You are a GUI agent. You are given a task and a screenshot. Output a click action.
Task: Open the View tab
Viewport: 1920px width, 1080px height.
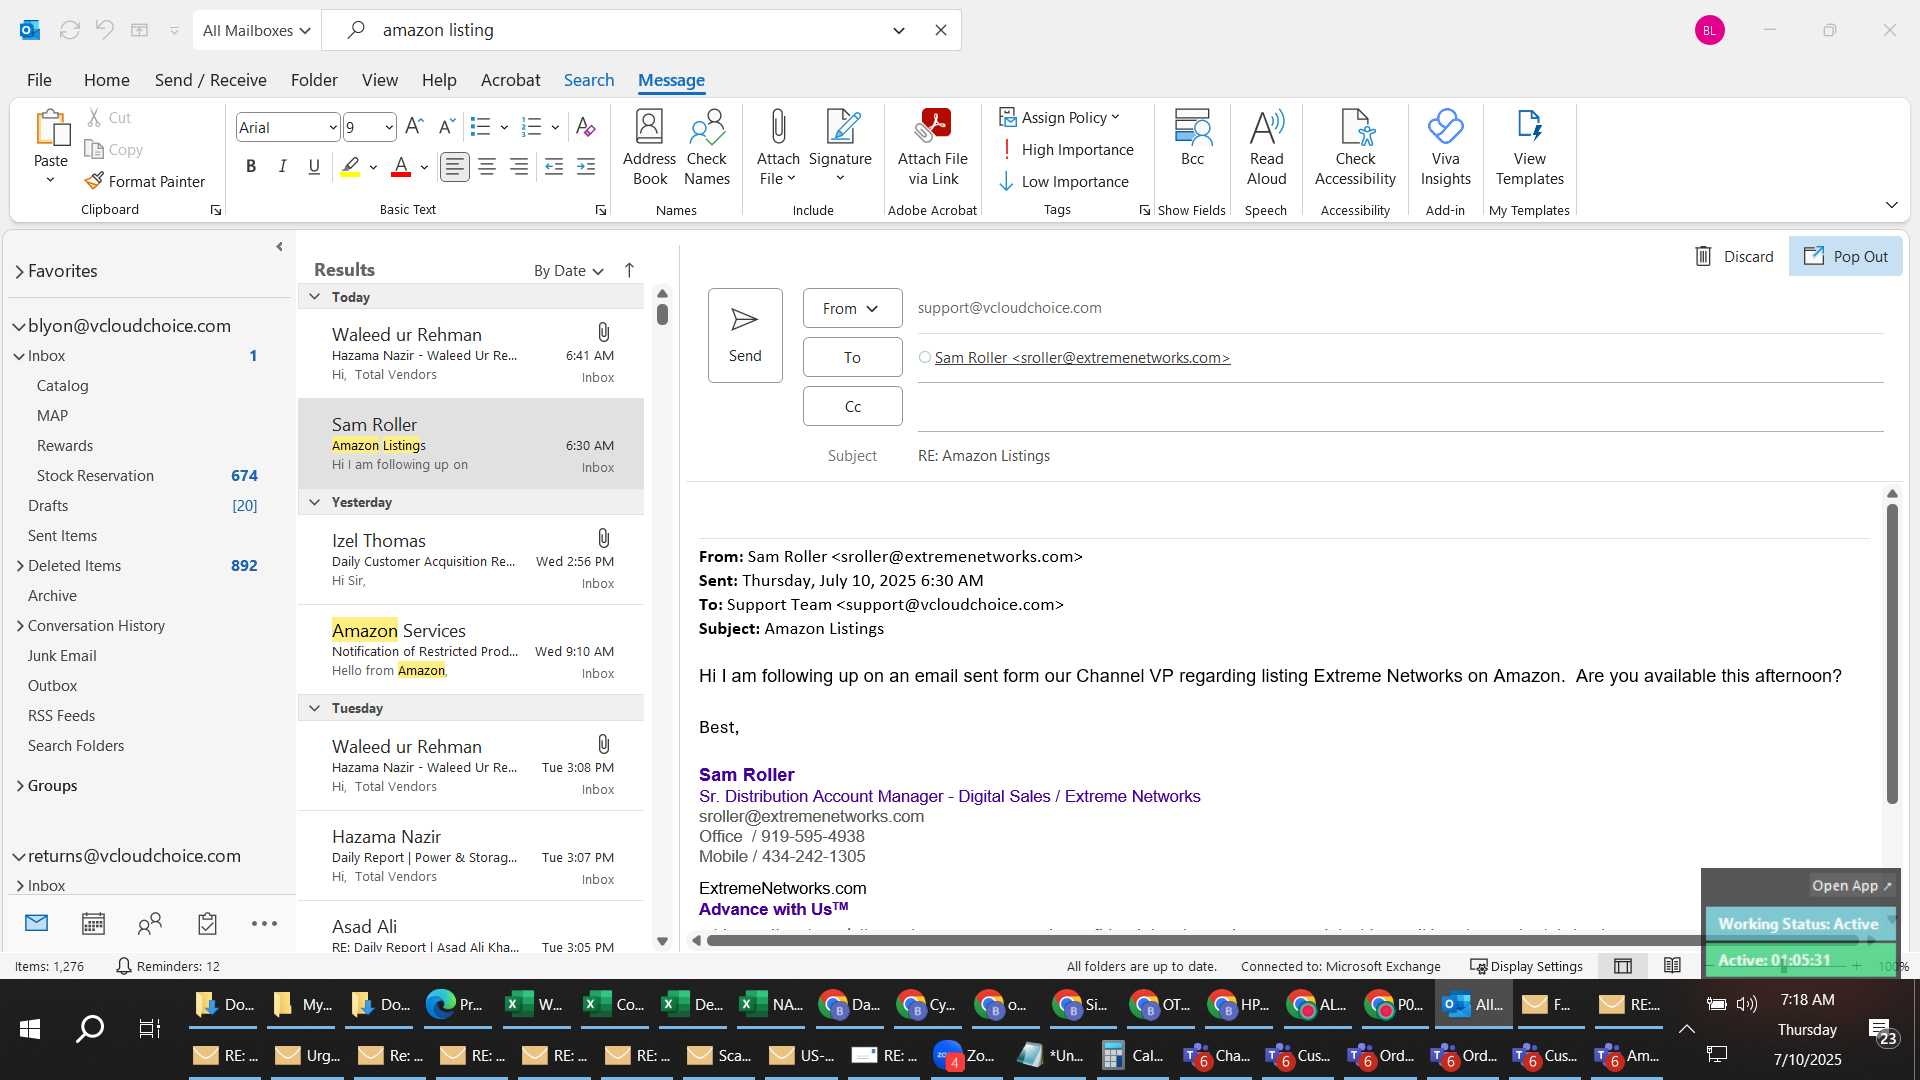[x=379, y=80]
